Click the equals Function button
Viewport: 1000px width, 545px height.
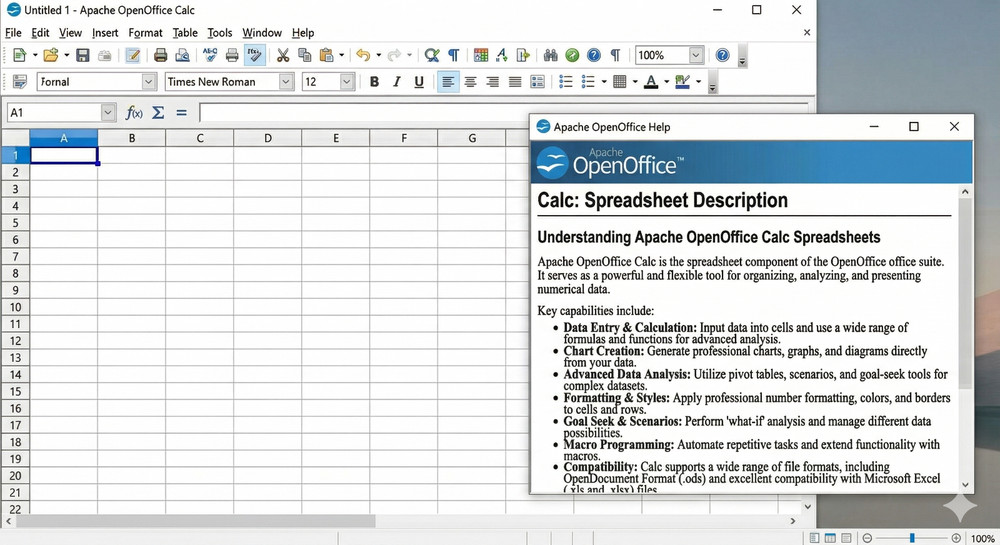[182, 113]
